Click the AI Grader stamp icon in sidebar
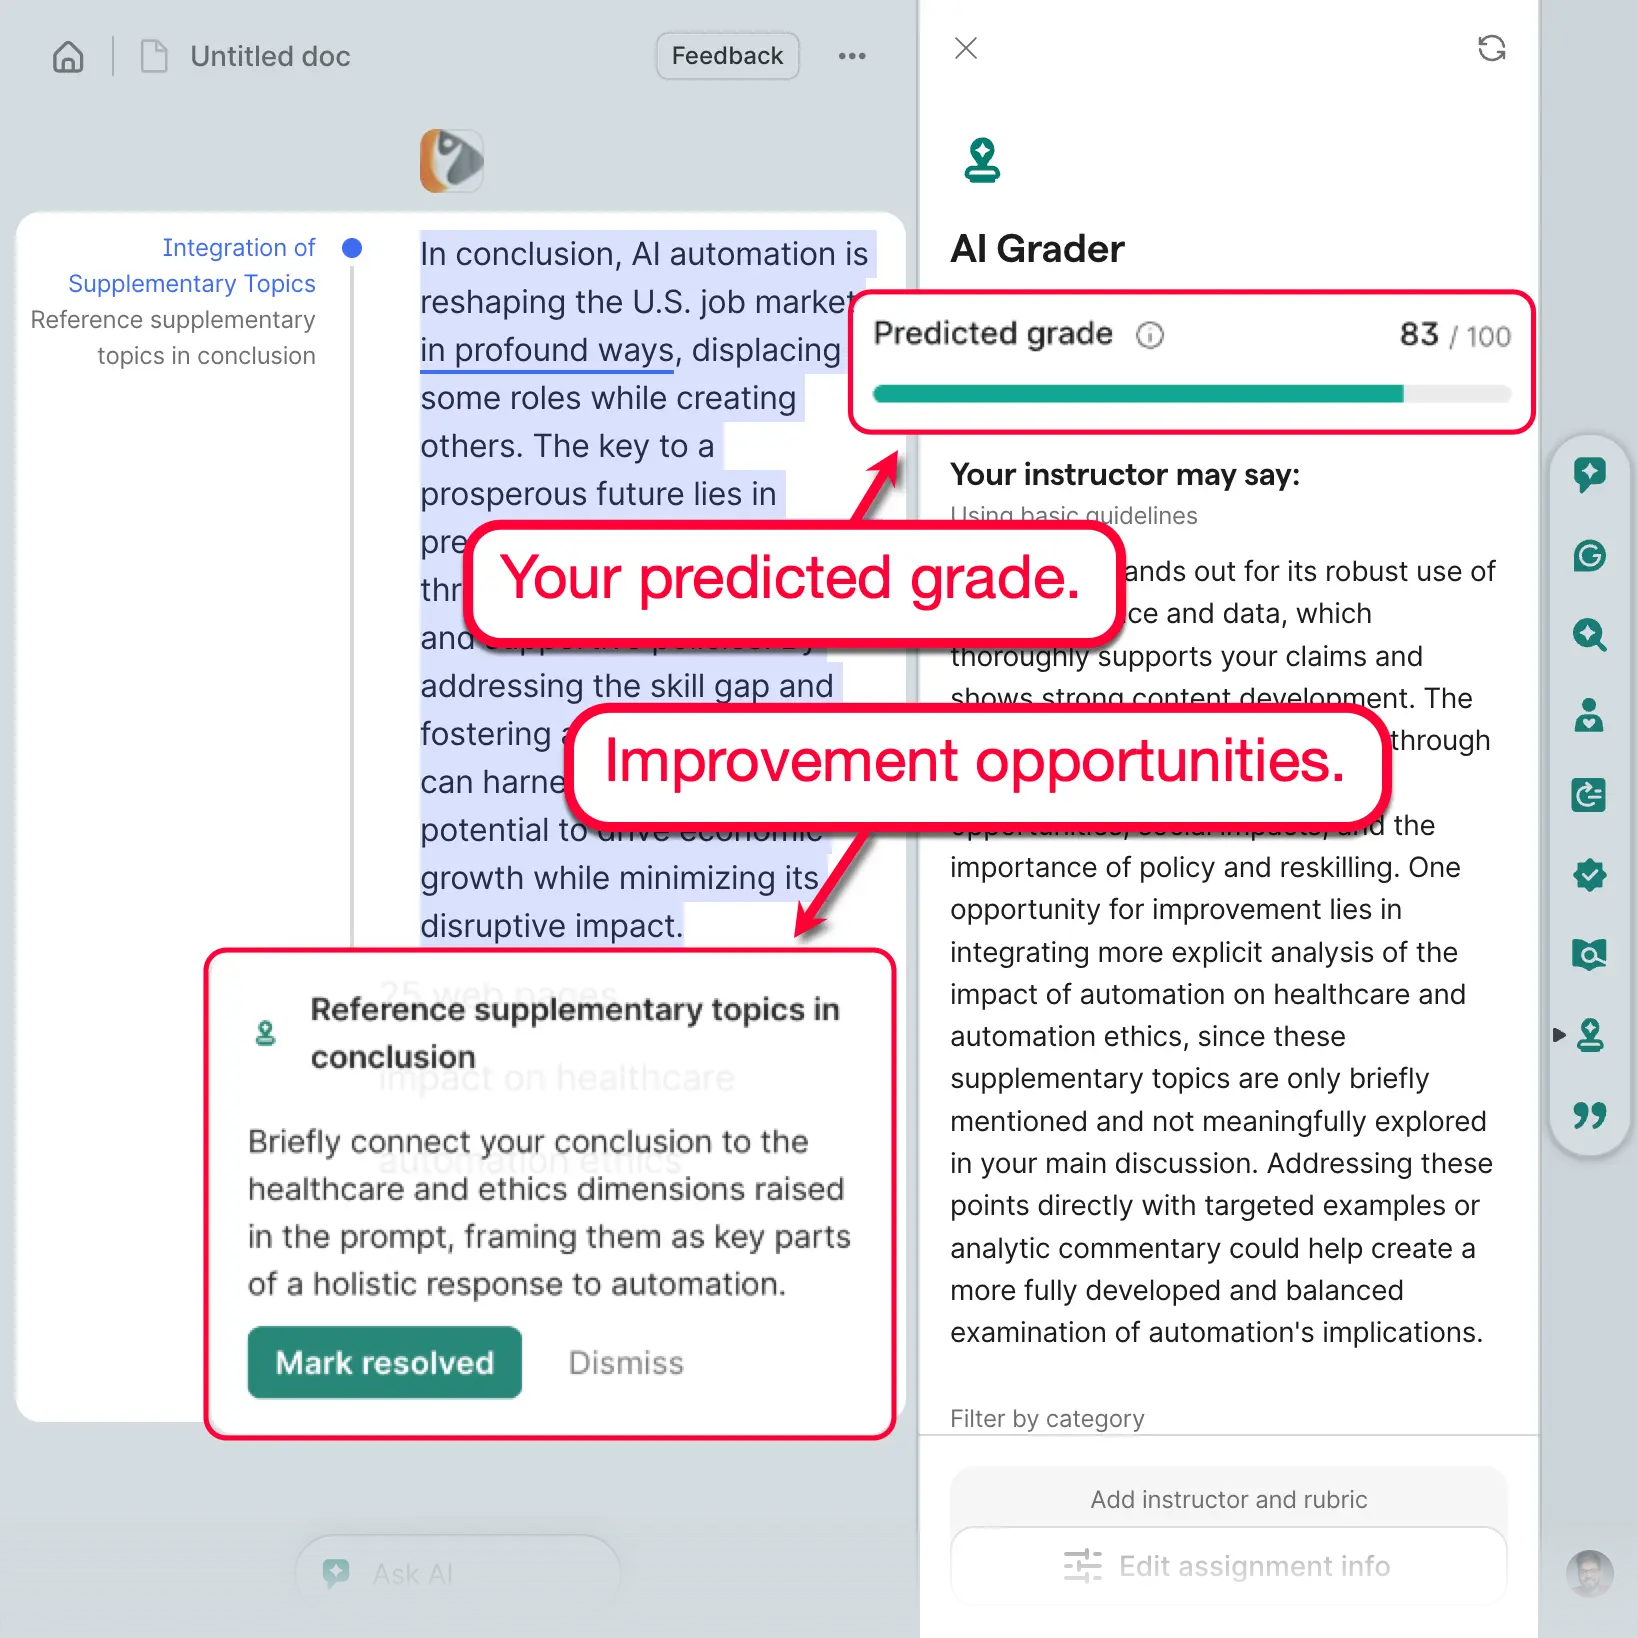This screenshot has width=1638, height=1638. (x=1590, y=1037)
